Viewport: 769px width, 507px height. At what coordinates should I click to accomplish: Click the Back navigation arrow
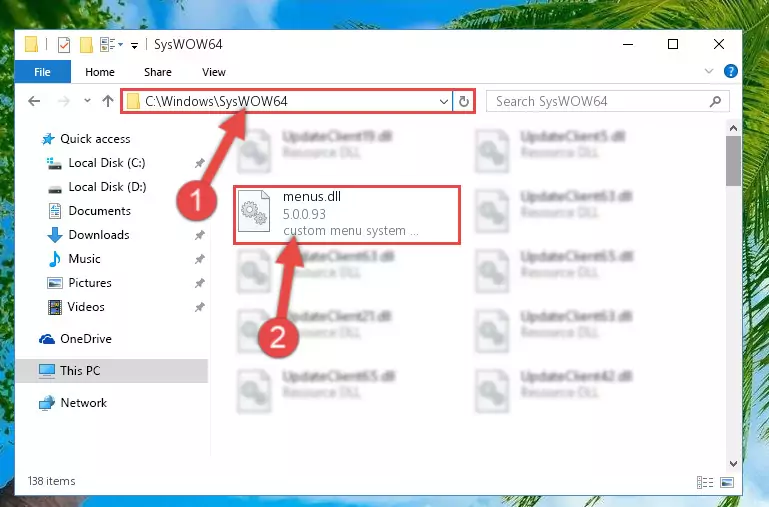[34, 101]
